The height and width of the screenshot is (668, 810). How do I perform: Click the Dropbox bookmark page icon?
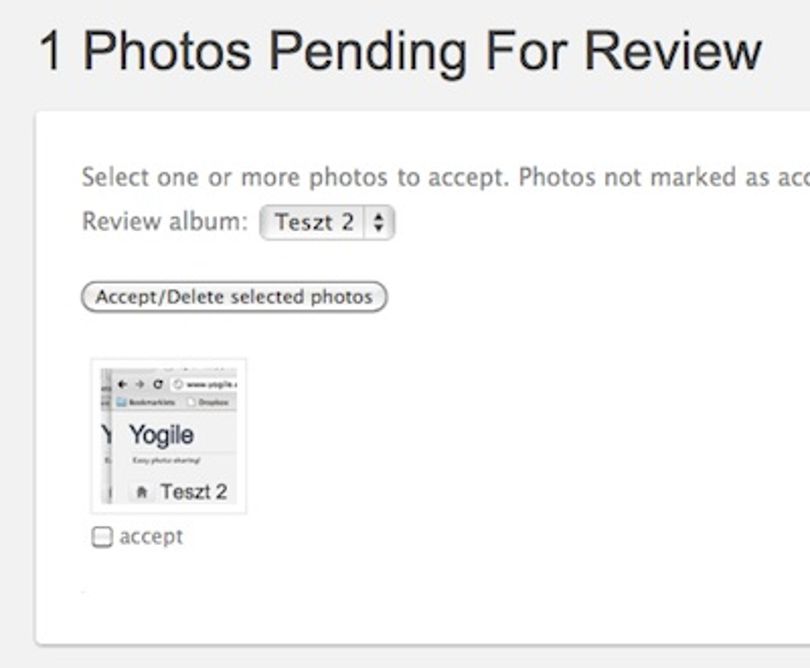pos(192,402)
